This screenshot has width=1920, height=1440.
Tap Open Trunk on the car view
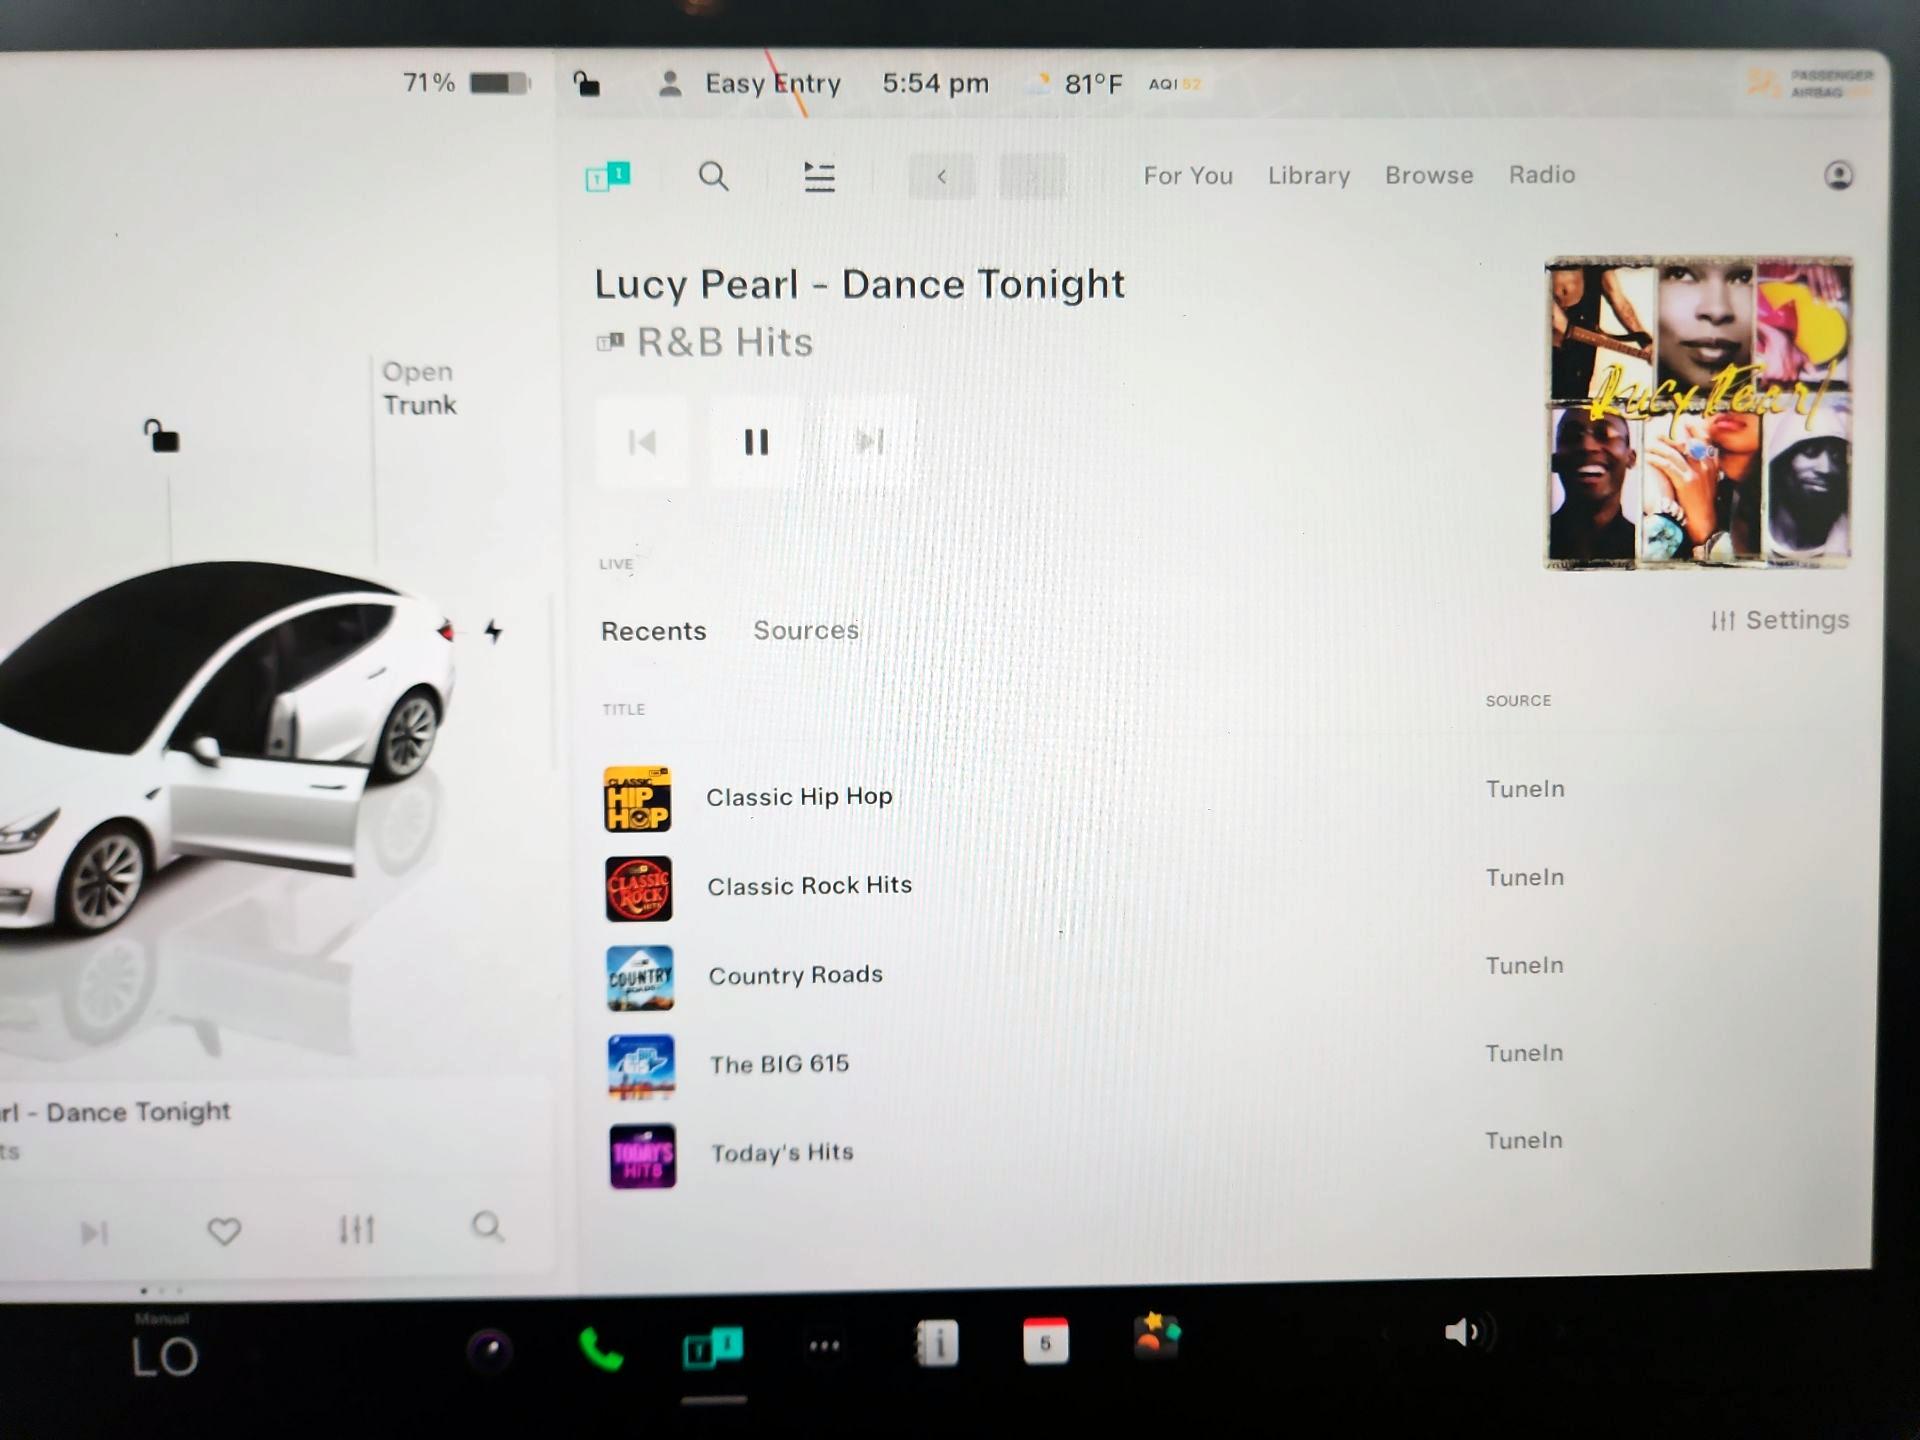pos(419,388)
